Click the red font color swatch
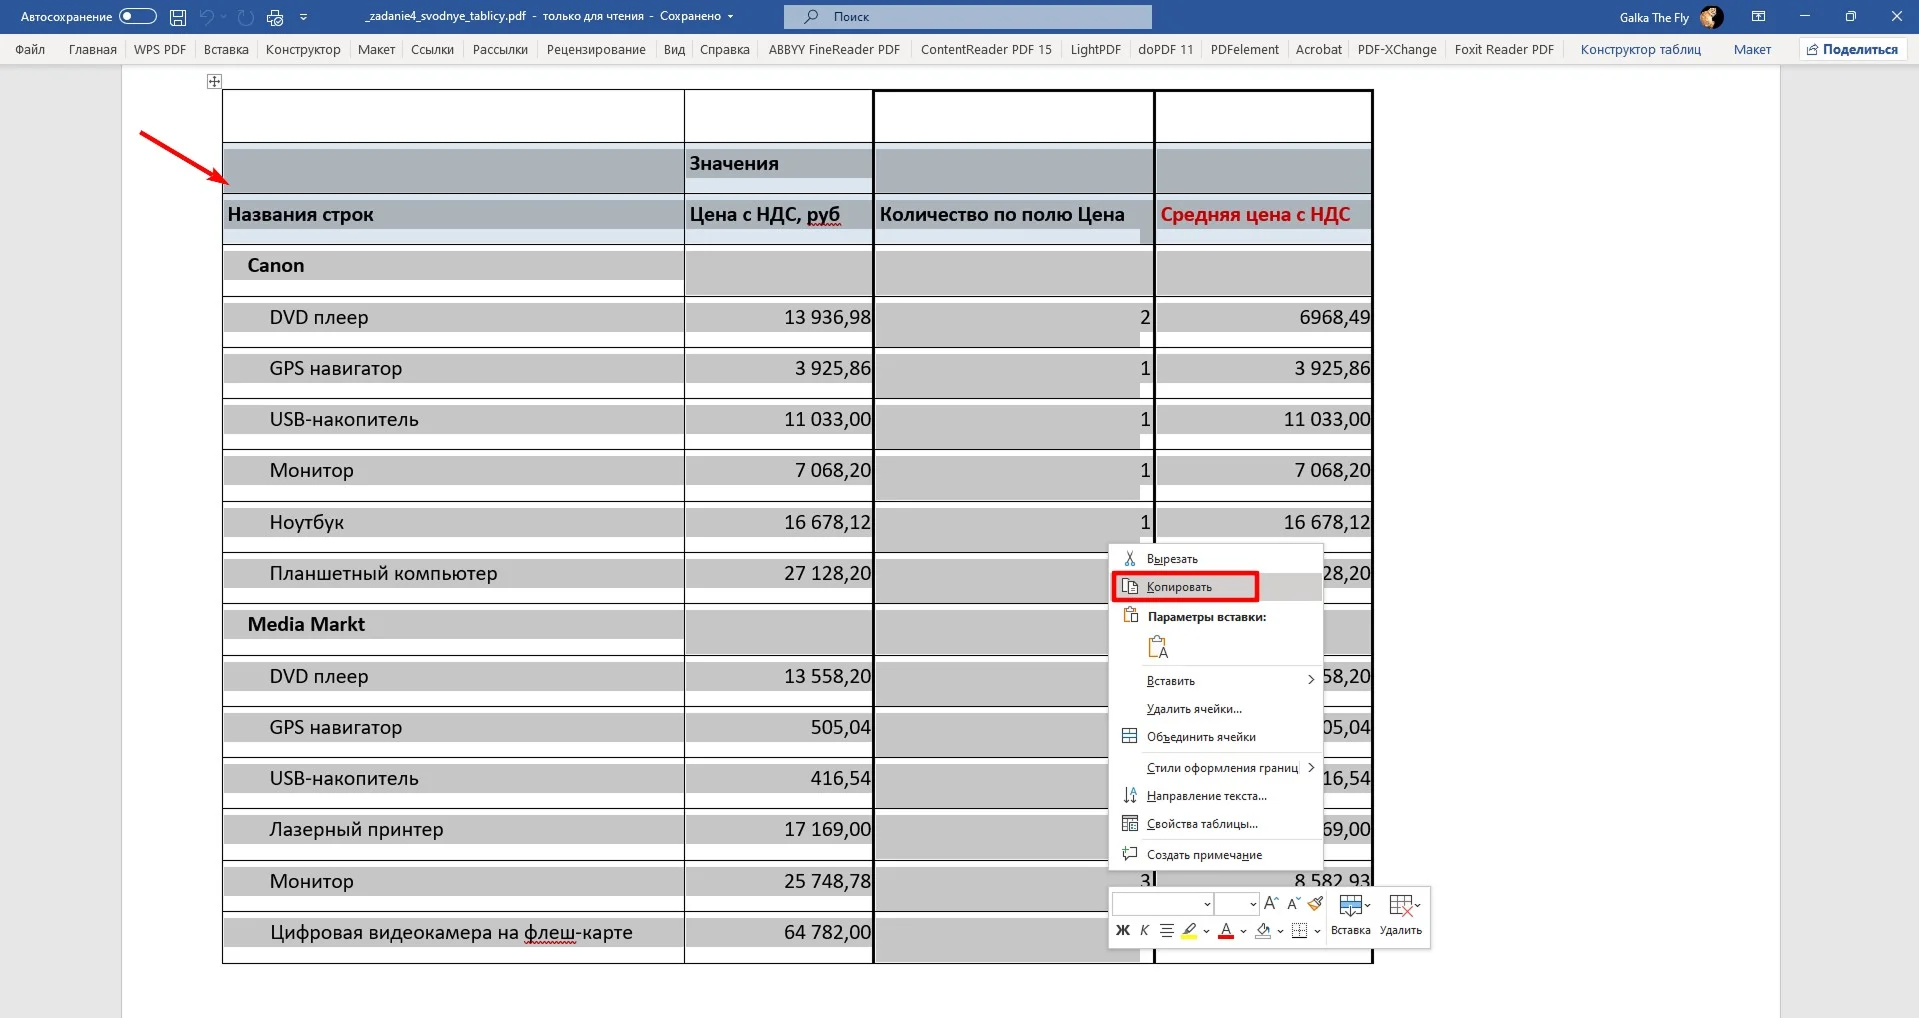 1226,931
